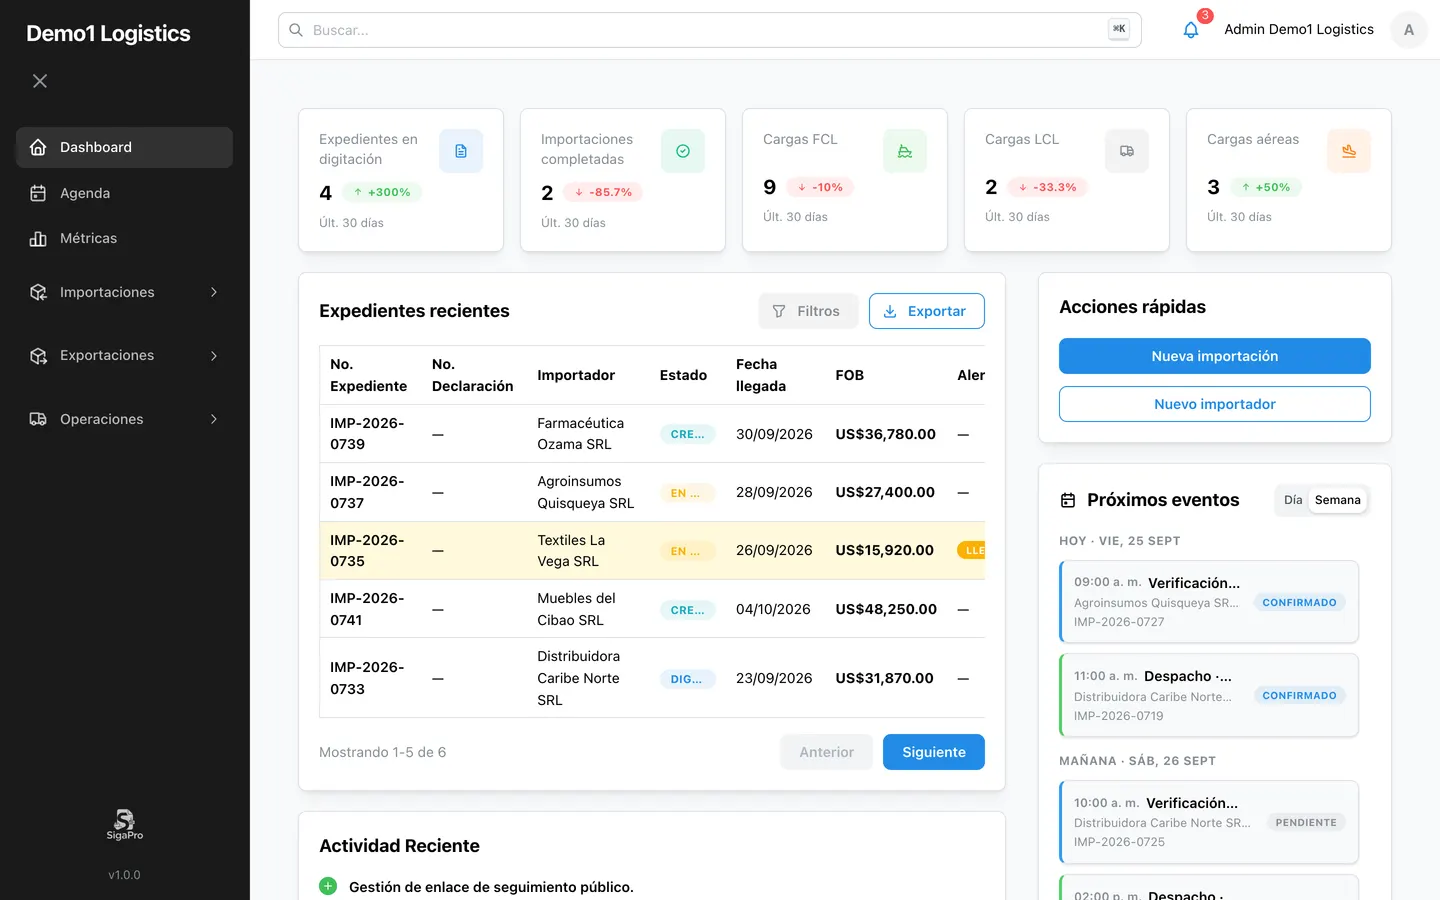Click the Cargas LCL truck icon
The height and width of the screenshot is (900, 1440).
(x=1127, y=151)
